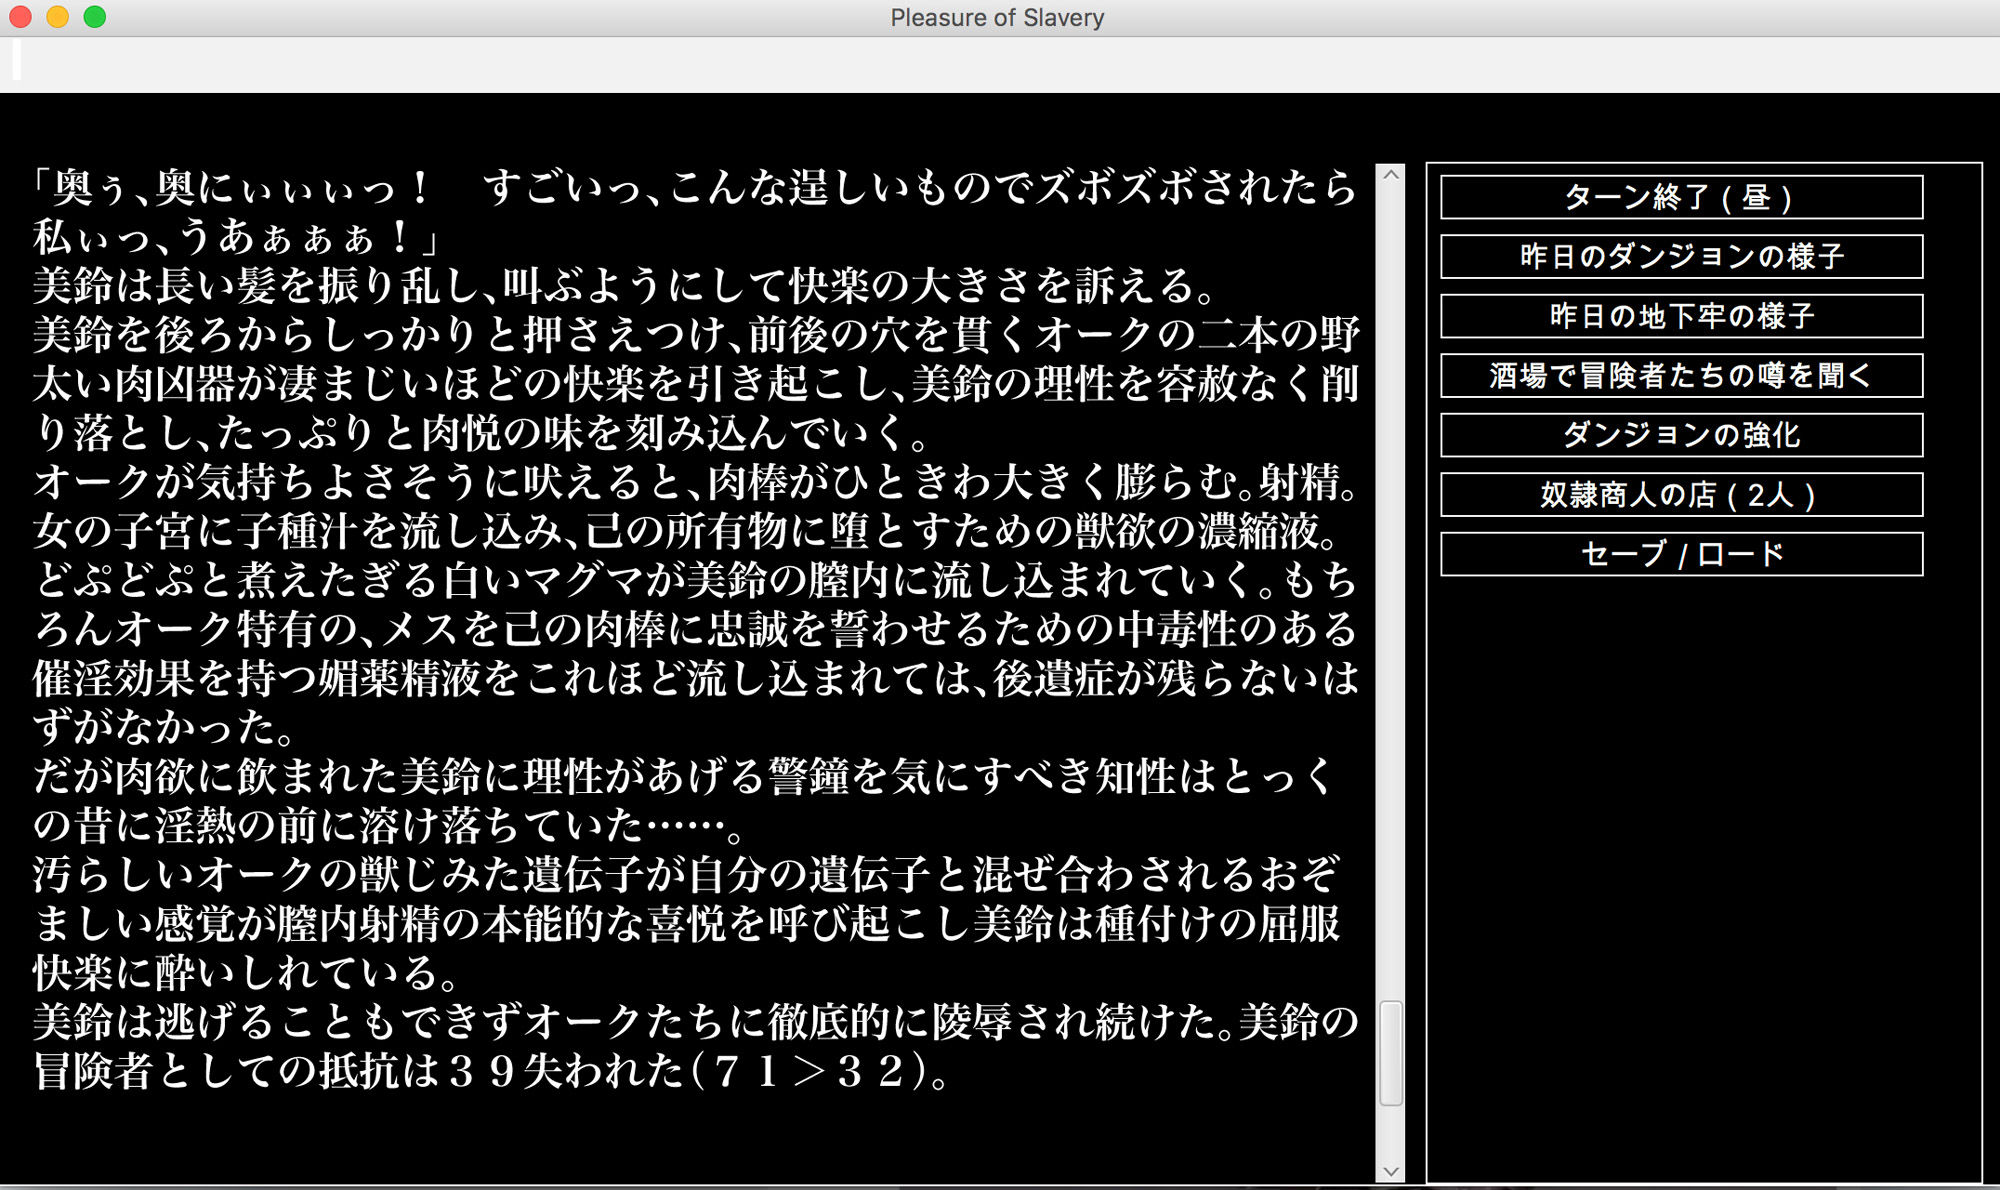Click the scrollbar up arrow on the text panel
The height and width of the screenshot is (1190, 2000).
[x=1390, y=175]
